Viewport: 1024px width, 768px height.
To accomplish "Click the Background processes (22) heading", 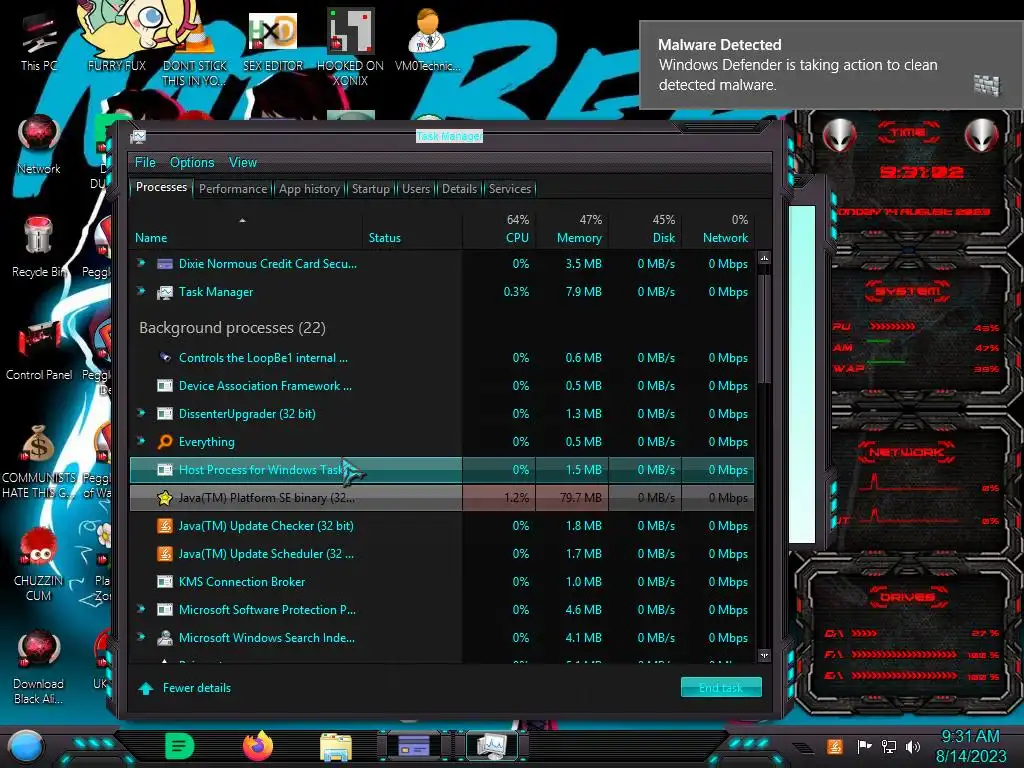I will (232, 328).
